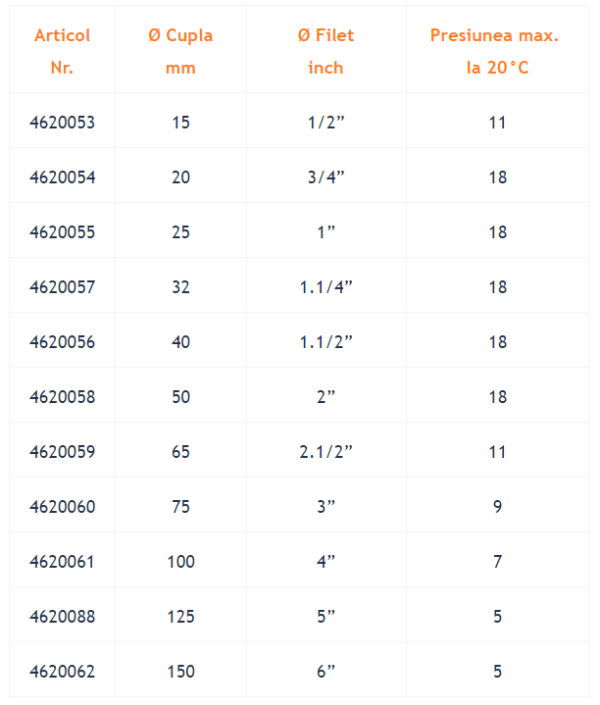
Task: Select article number 4620057
Action: click(x=62, y=287)
